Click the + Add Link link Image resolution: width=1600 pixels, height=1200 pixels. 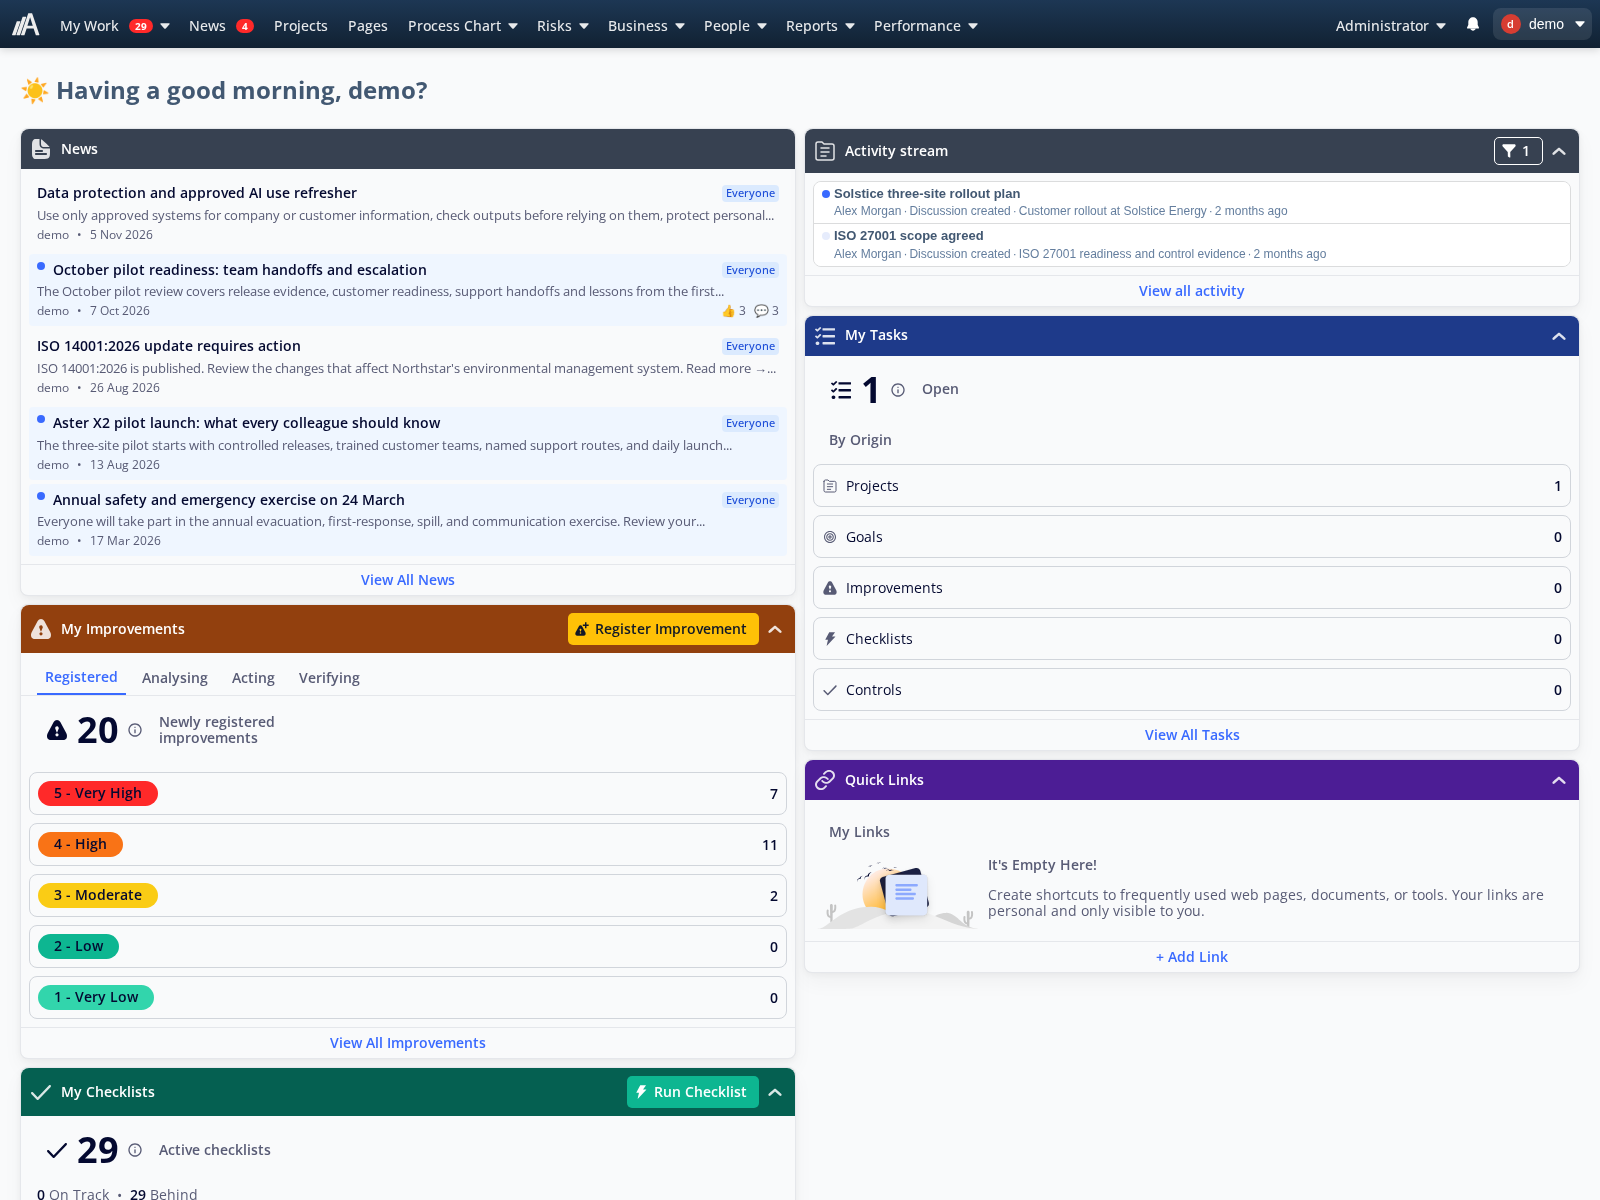pyautogui.click(x=1192, y=957)
